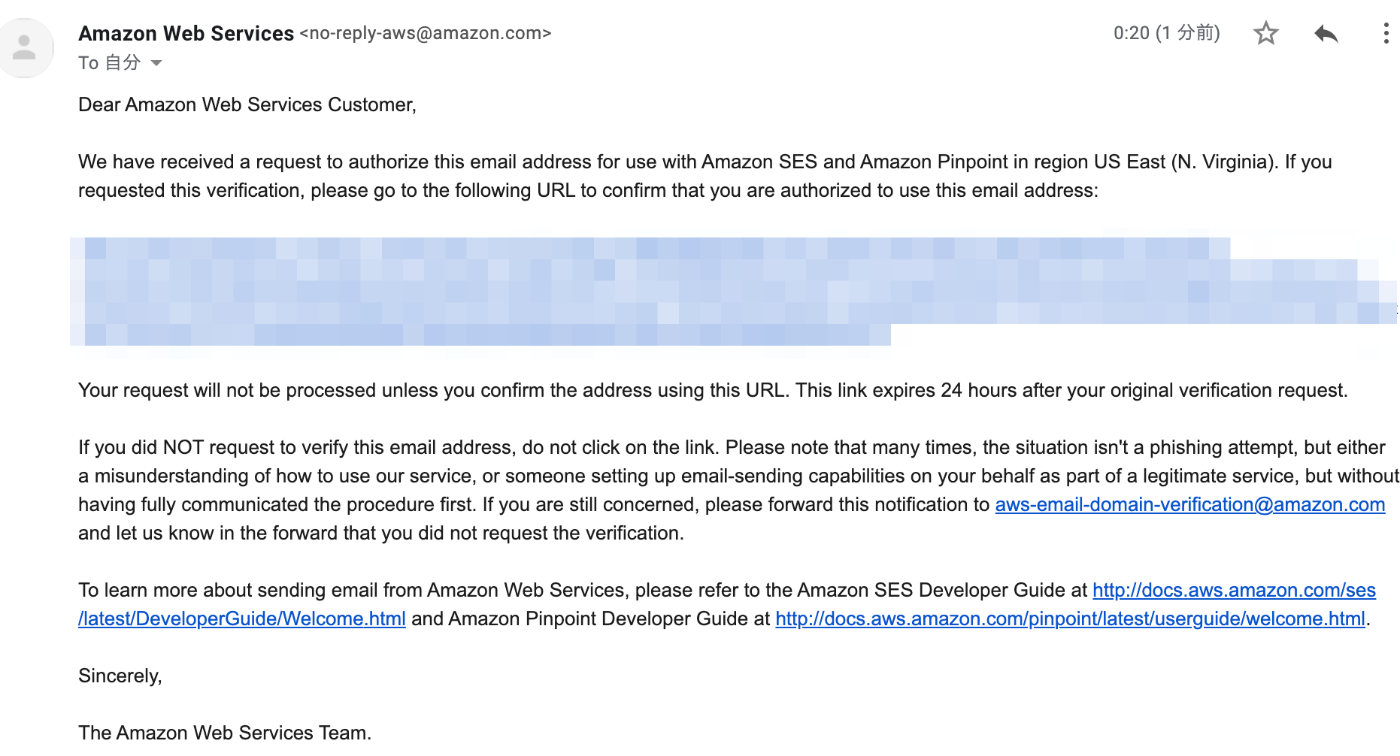The height and width of the screenshot is (756, 1400).
Task: Click the To 自分 recipient label
Action: pos(110,63)
